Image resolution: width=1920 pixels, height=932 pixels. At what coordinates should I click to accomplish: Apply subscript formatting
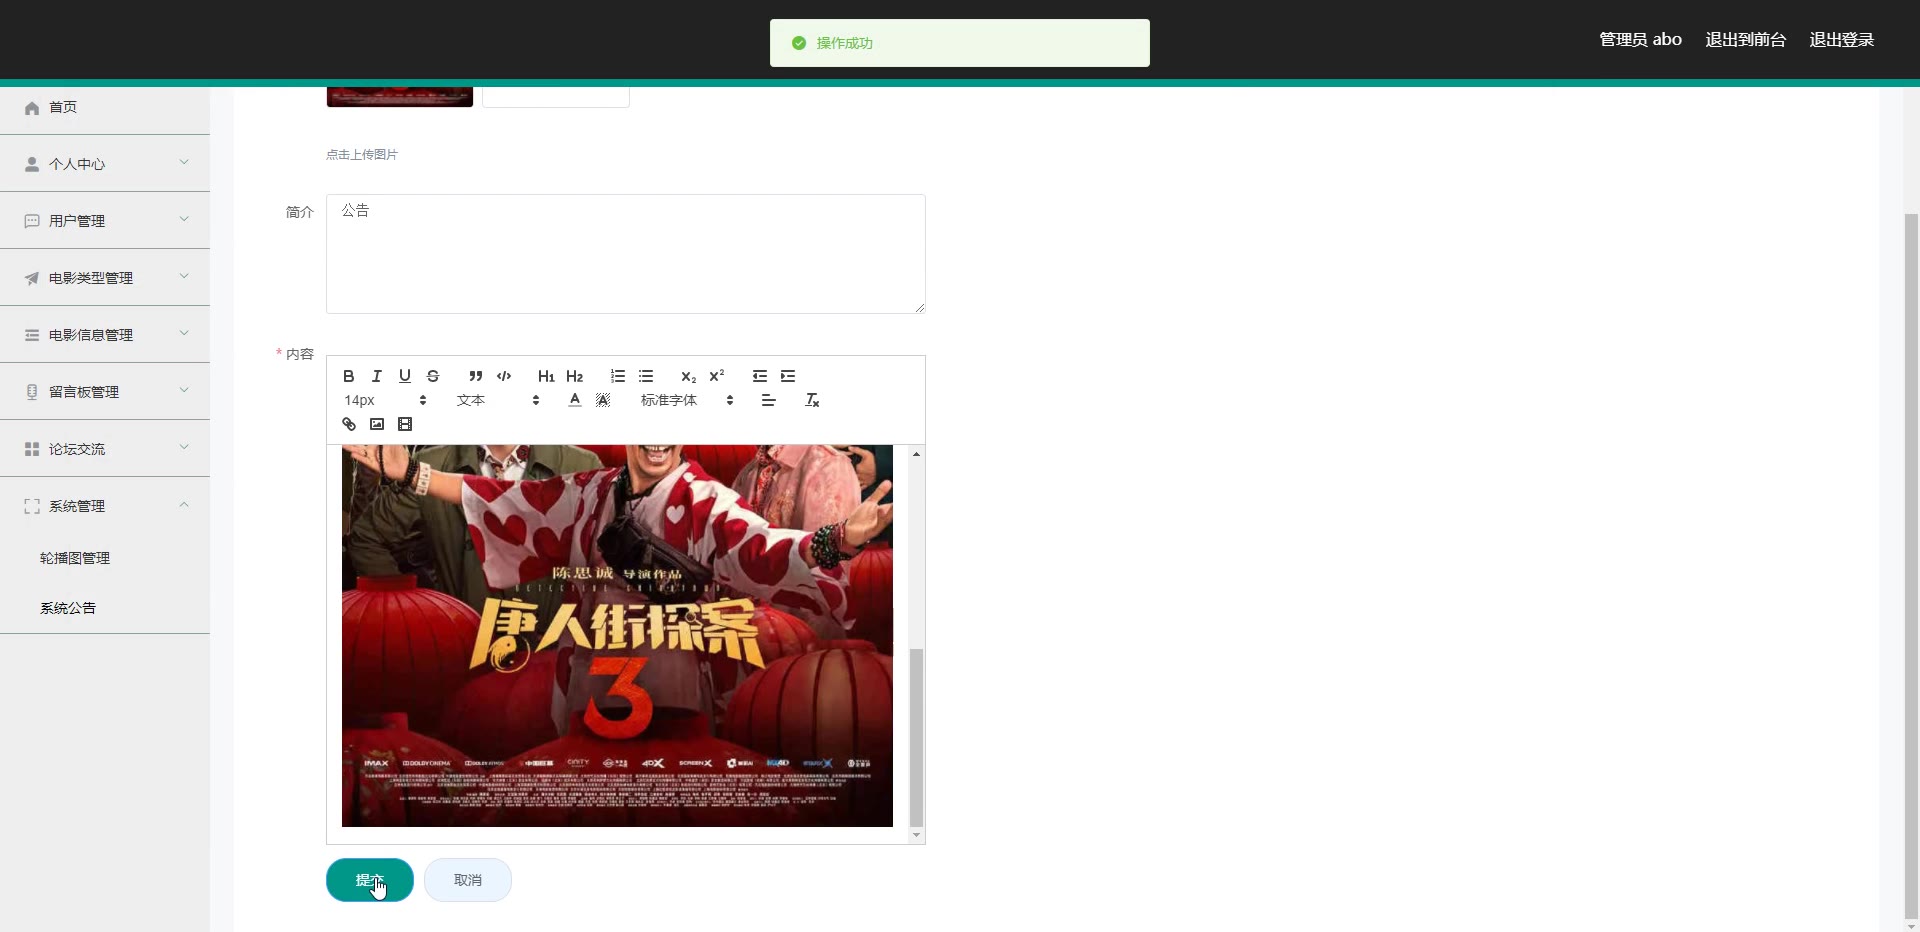[x=688, y=376]
